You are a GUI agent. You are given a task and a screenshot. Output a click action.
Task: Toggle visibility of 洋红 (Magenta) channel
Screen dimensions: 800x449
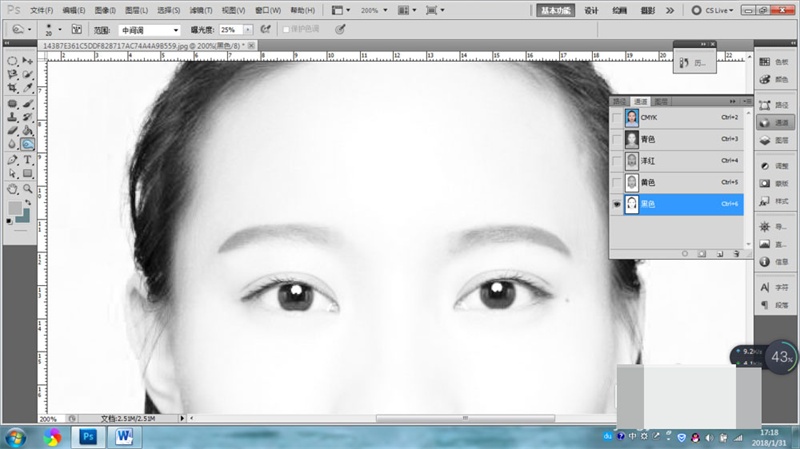coord(617,161)
